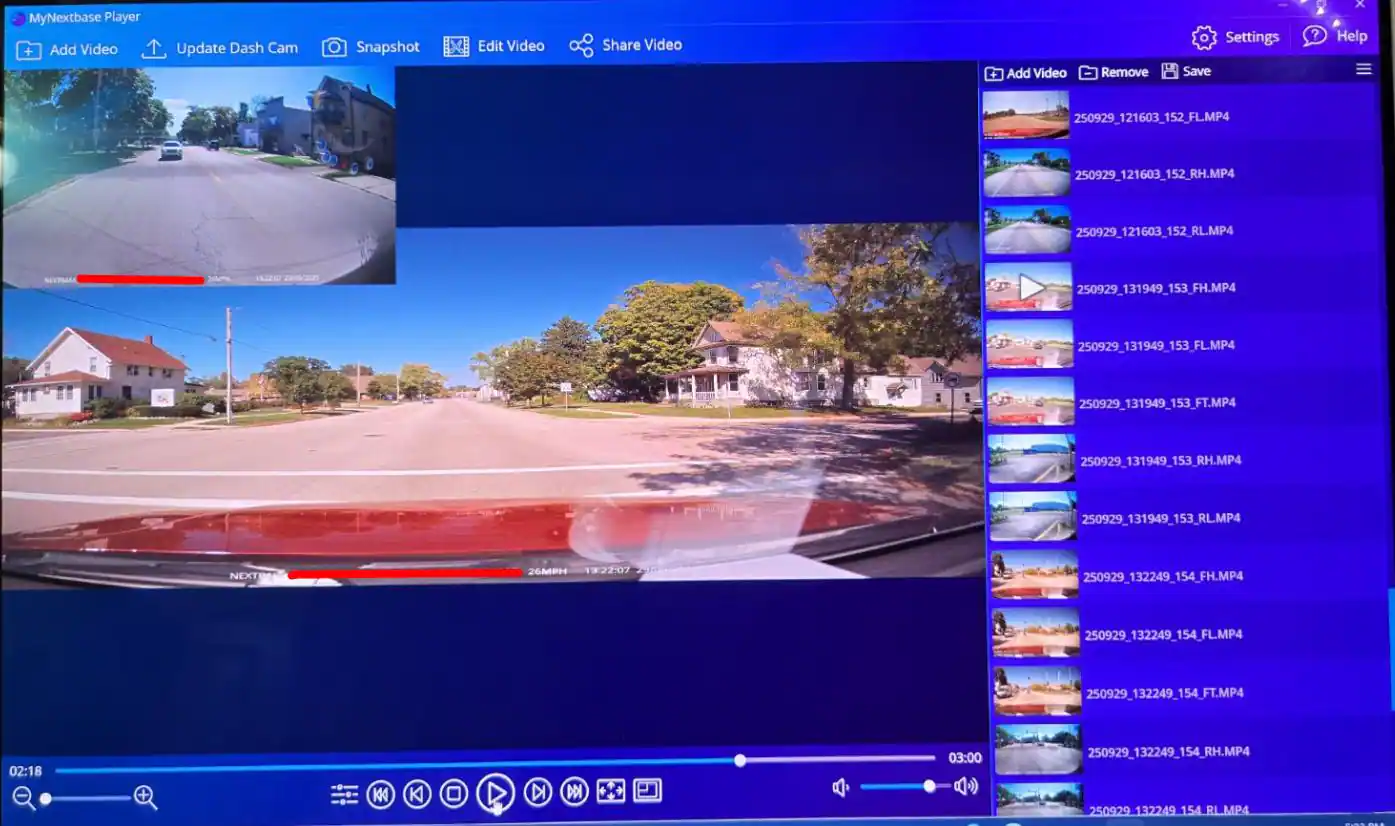This screenshot has width=1395, height=826.
Task: Click the Play button
Action: pos(495,794)
